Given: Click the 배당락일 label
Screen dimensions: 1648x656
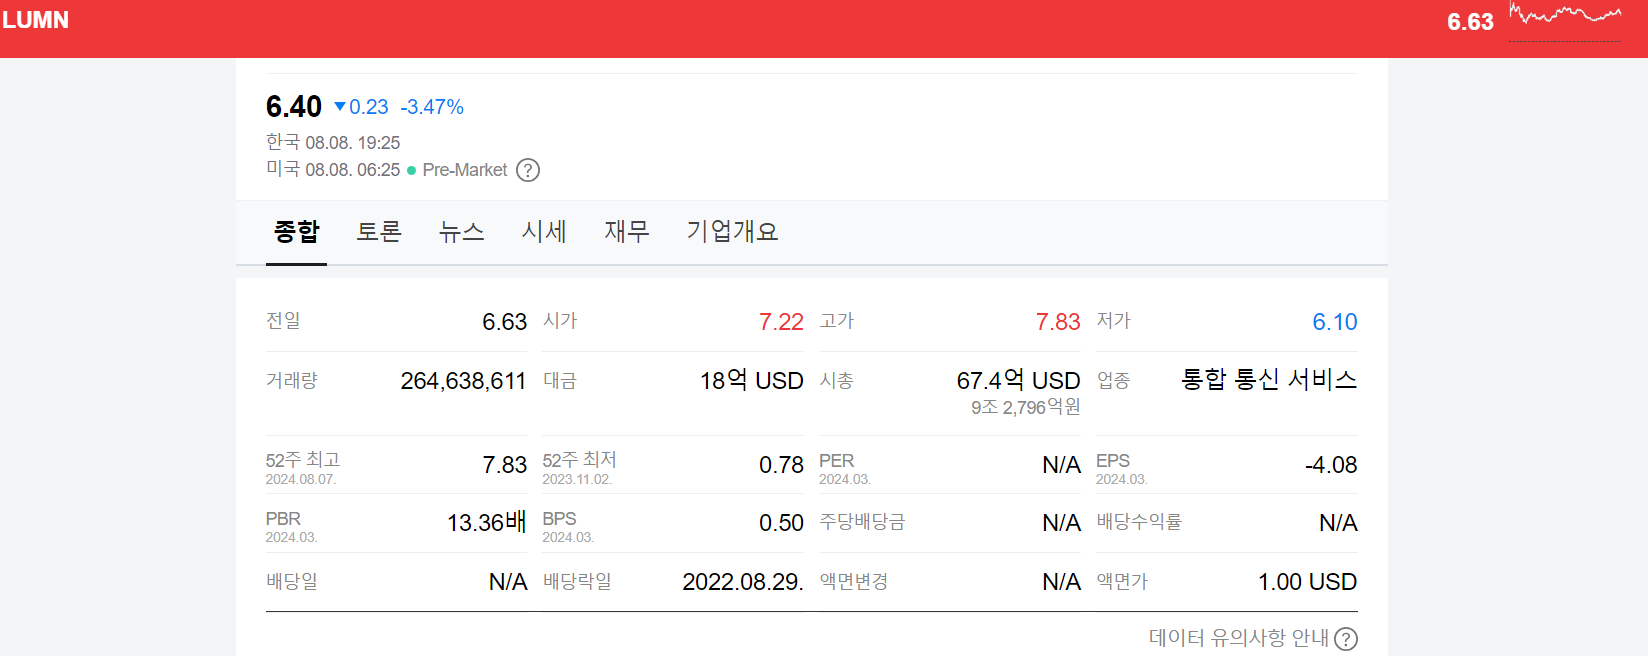Looking at the screenshot, I should (577, 581).
